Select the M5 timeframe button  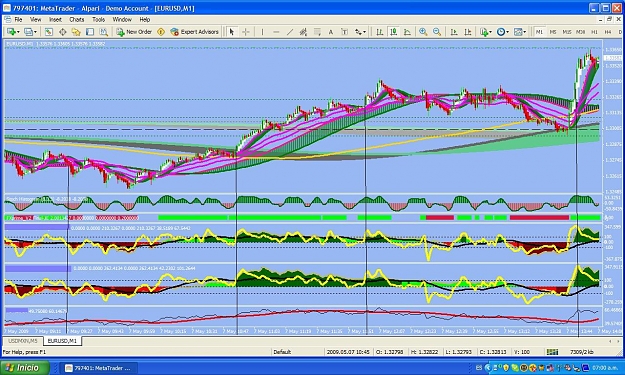(553, 32)
